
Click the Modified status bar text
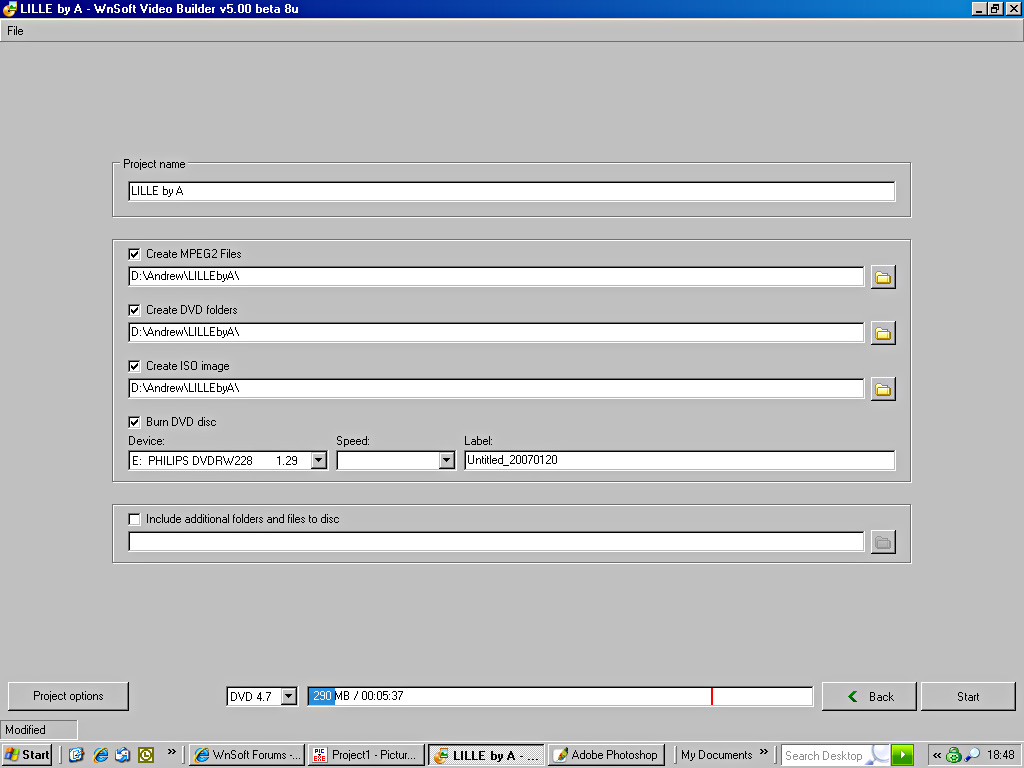point(25,729)
